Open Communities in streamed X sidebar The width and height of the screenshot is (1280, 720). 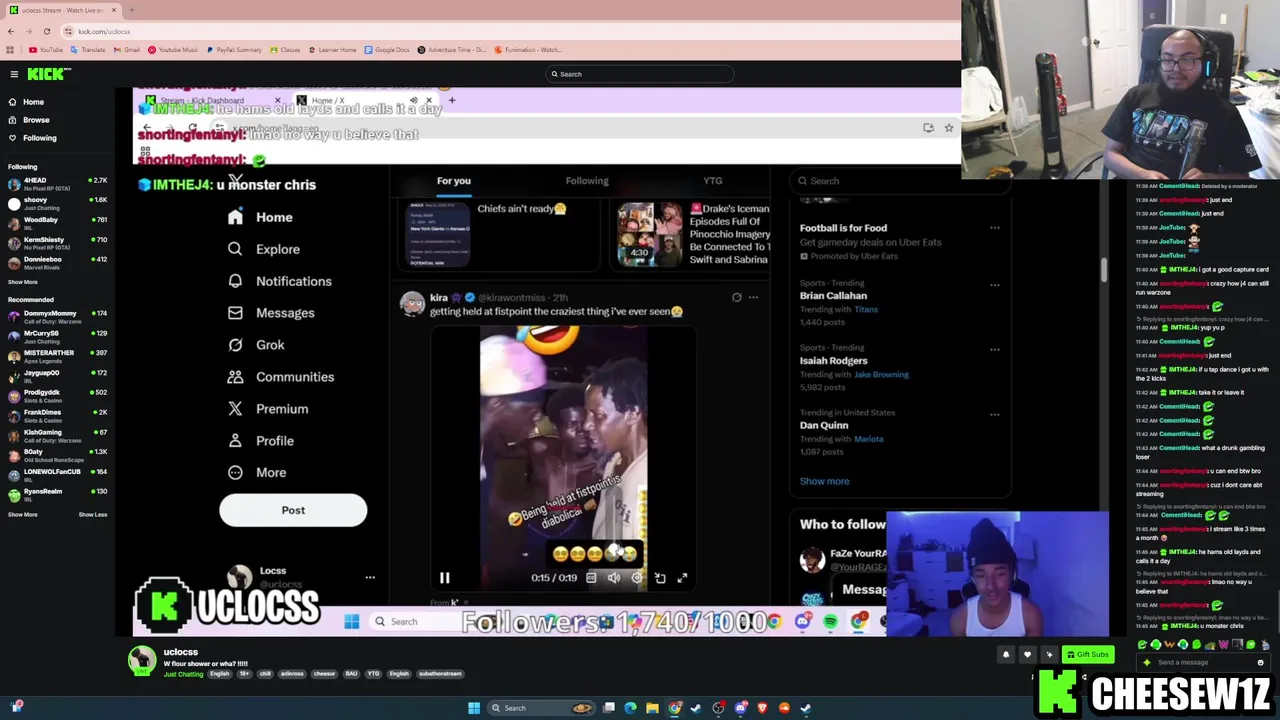click(280, 377)
